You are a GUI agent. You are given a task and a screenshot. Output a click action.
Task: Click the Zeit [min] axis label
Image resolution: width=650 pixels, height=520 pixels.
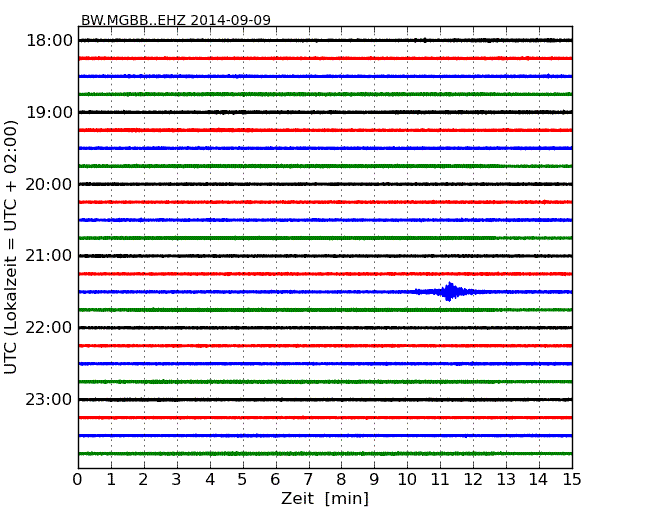coord(325,498)
